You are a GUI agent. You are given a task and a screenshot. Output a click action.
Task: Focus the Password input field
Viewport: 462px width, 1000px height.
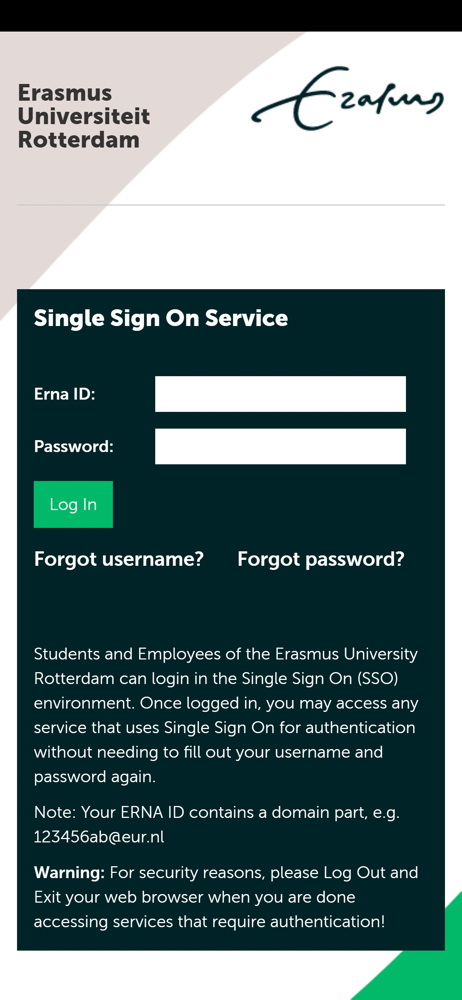point(280,446)
